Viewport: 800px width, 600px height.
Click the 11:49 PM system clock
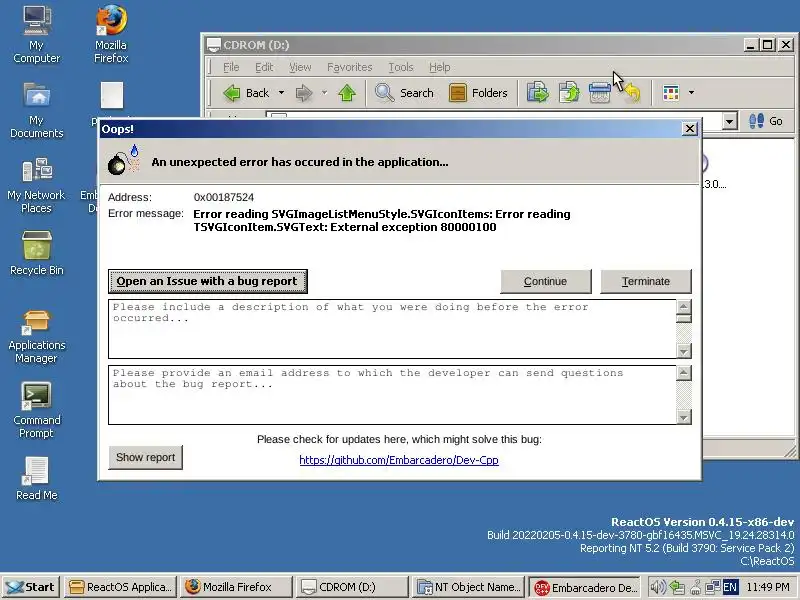coord(767,587)
